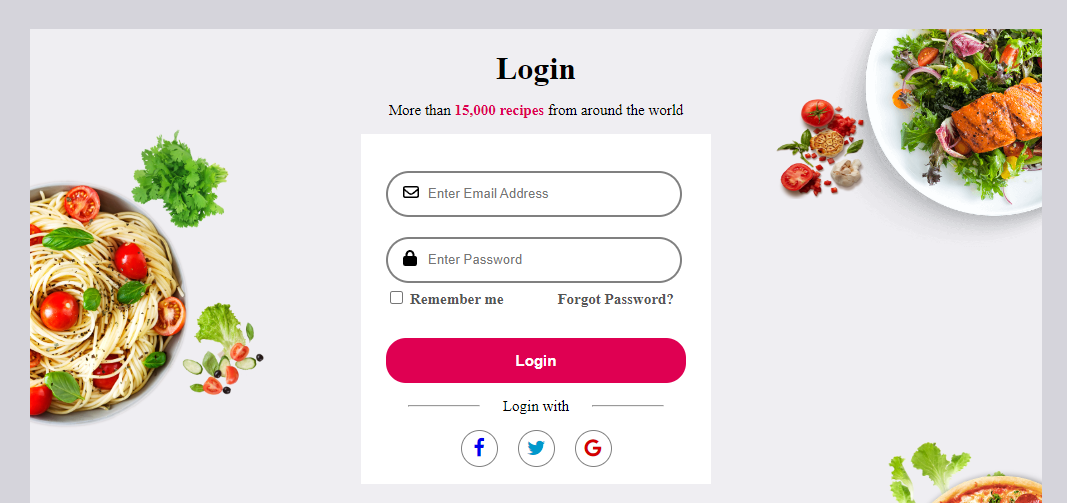Open the Forgot Password? link
Viewport: 1067px width, 503px height.
tap(615, 299)
